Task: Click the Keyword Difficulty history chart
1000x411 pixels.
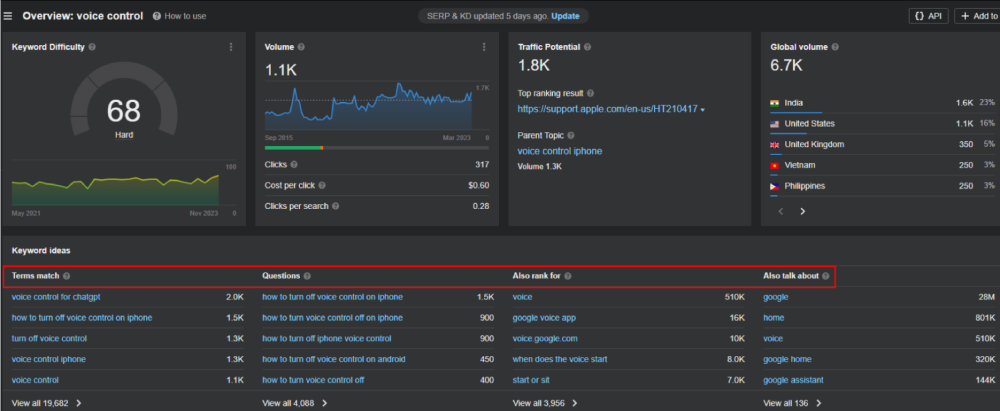Action: [x=115, y=189]
